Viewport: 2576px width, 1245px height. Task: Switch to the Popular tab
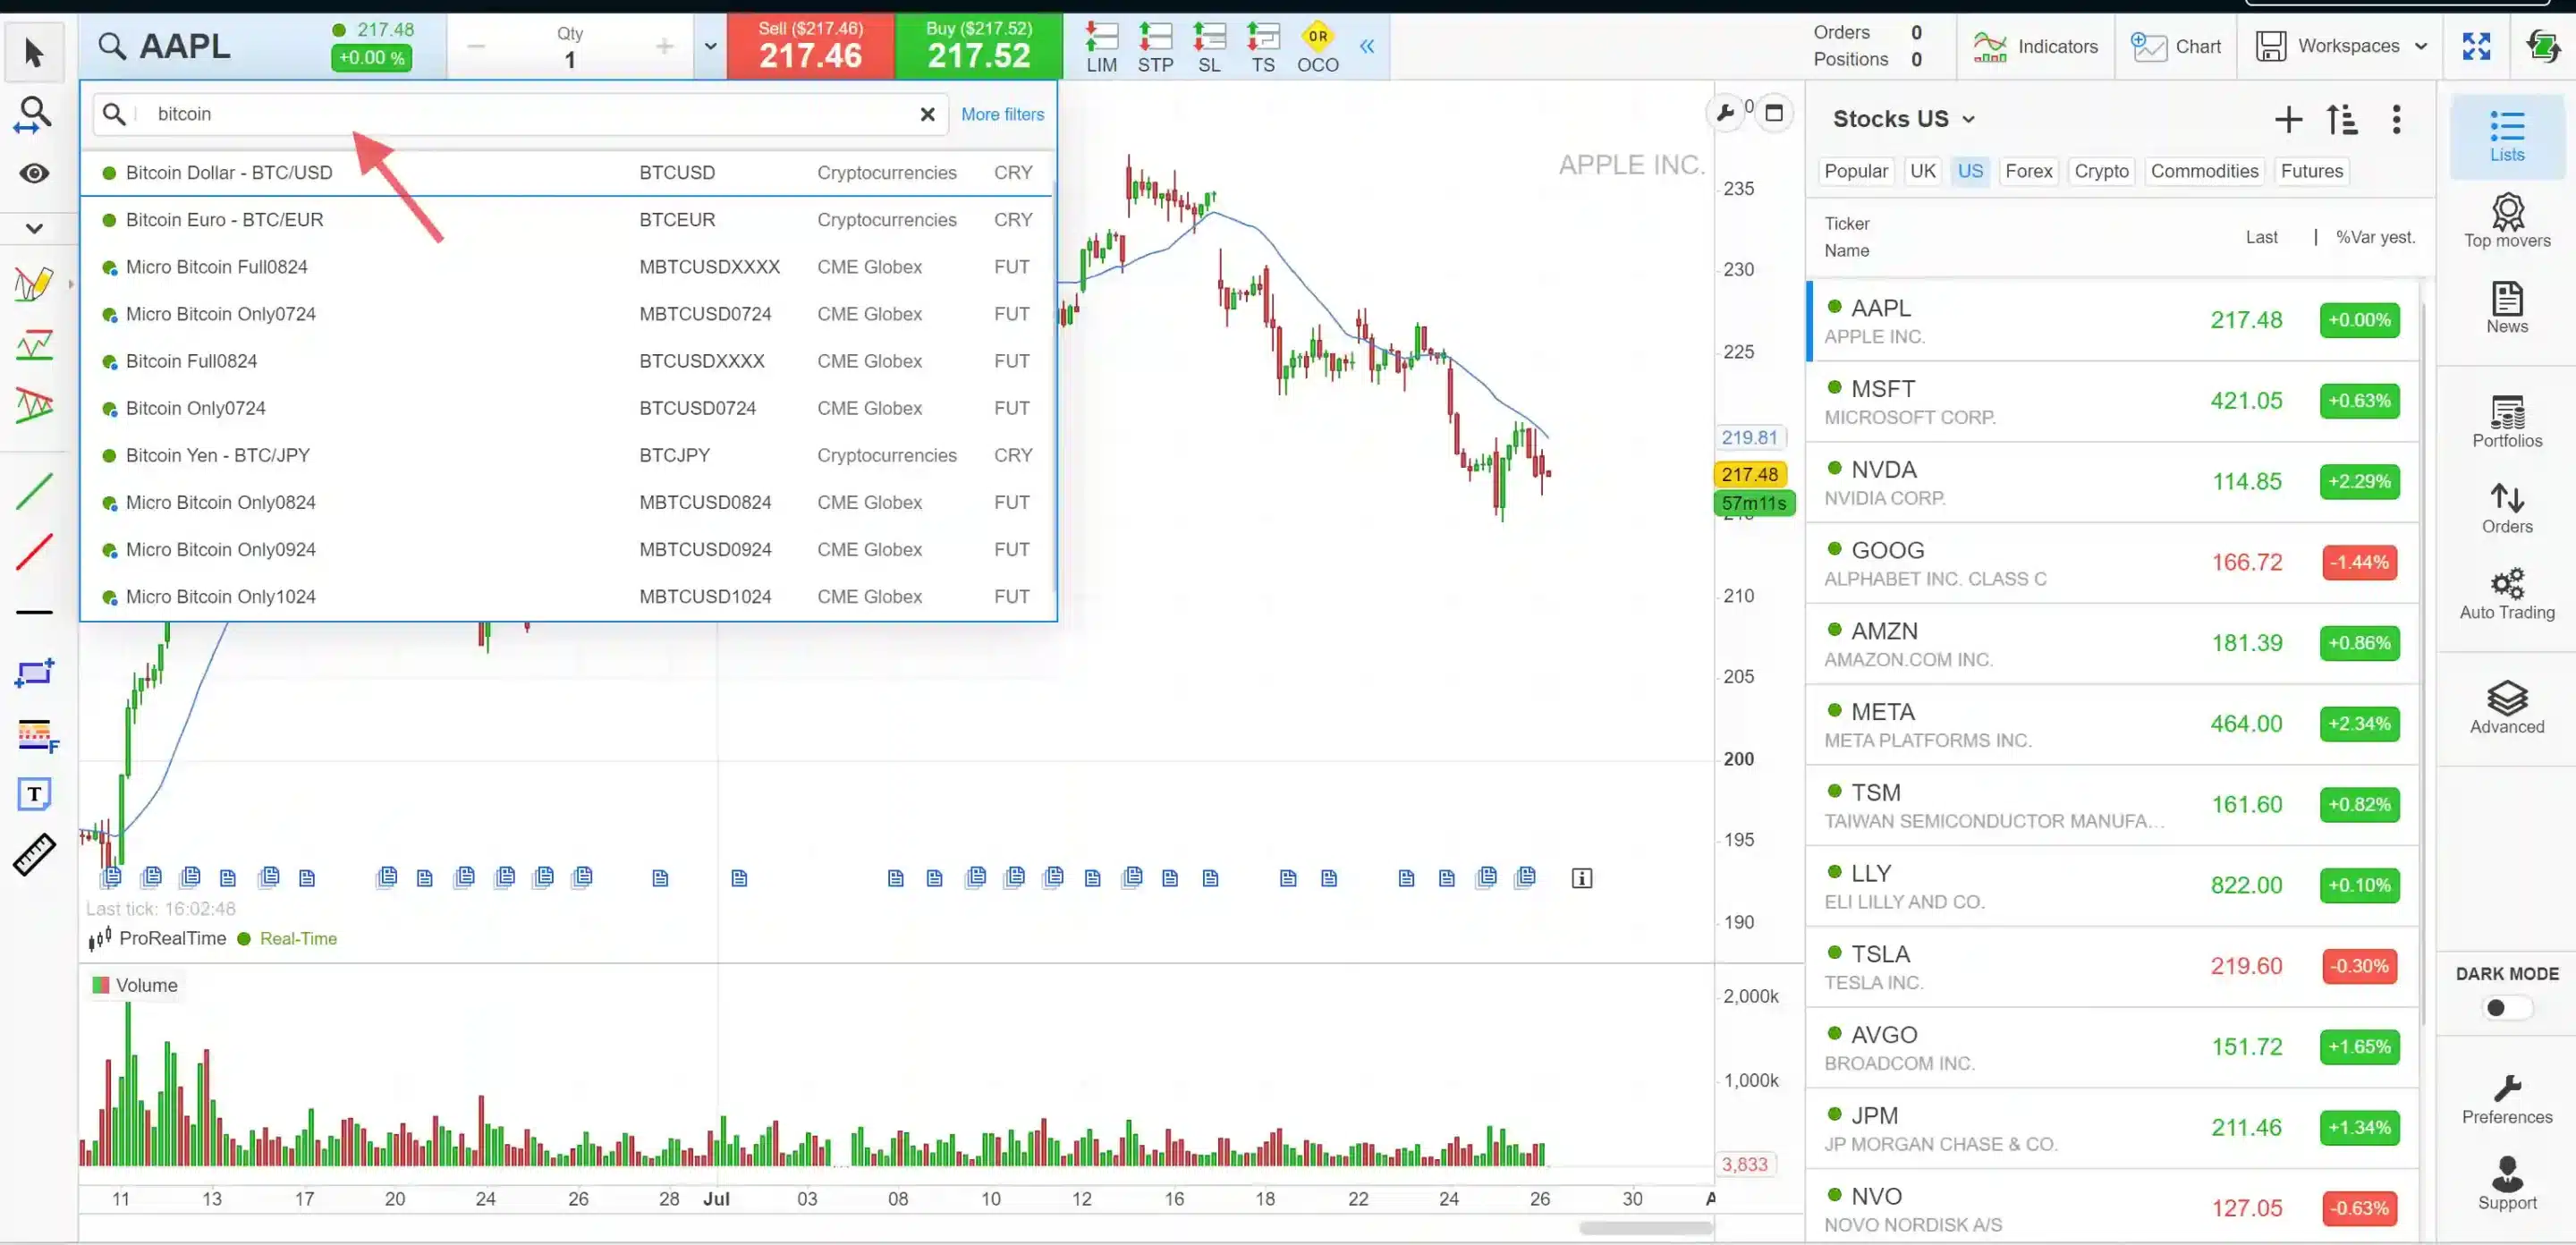[1856, 171]
